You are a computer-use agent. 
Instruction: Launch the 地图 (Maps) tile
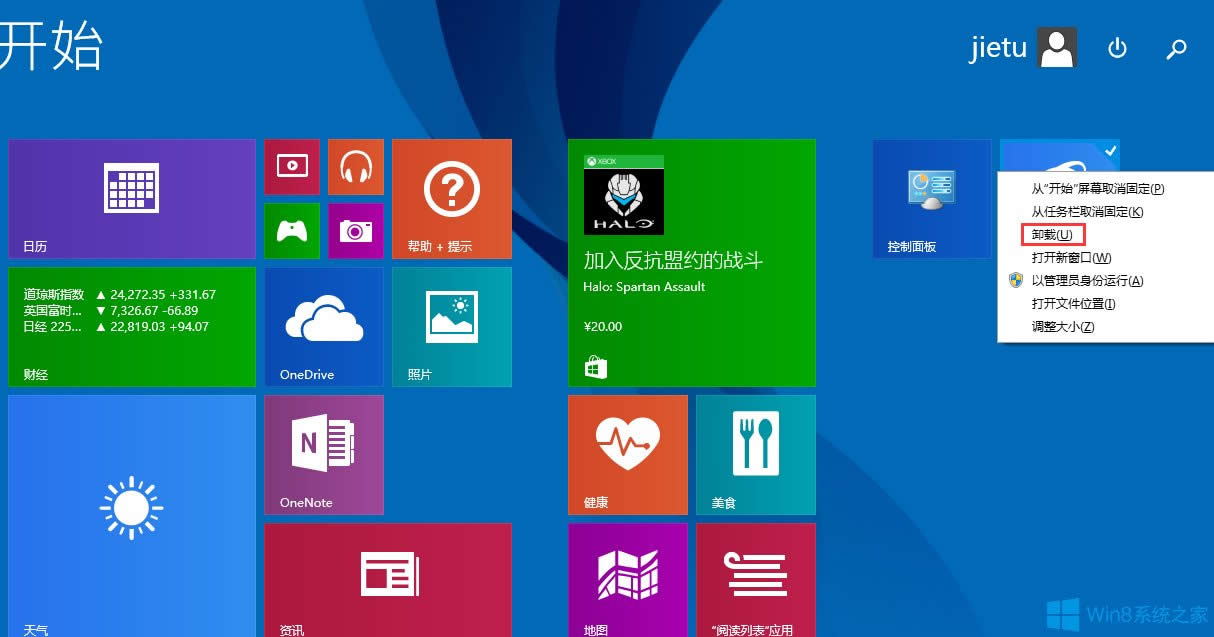tap(627, 580)
